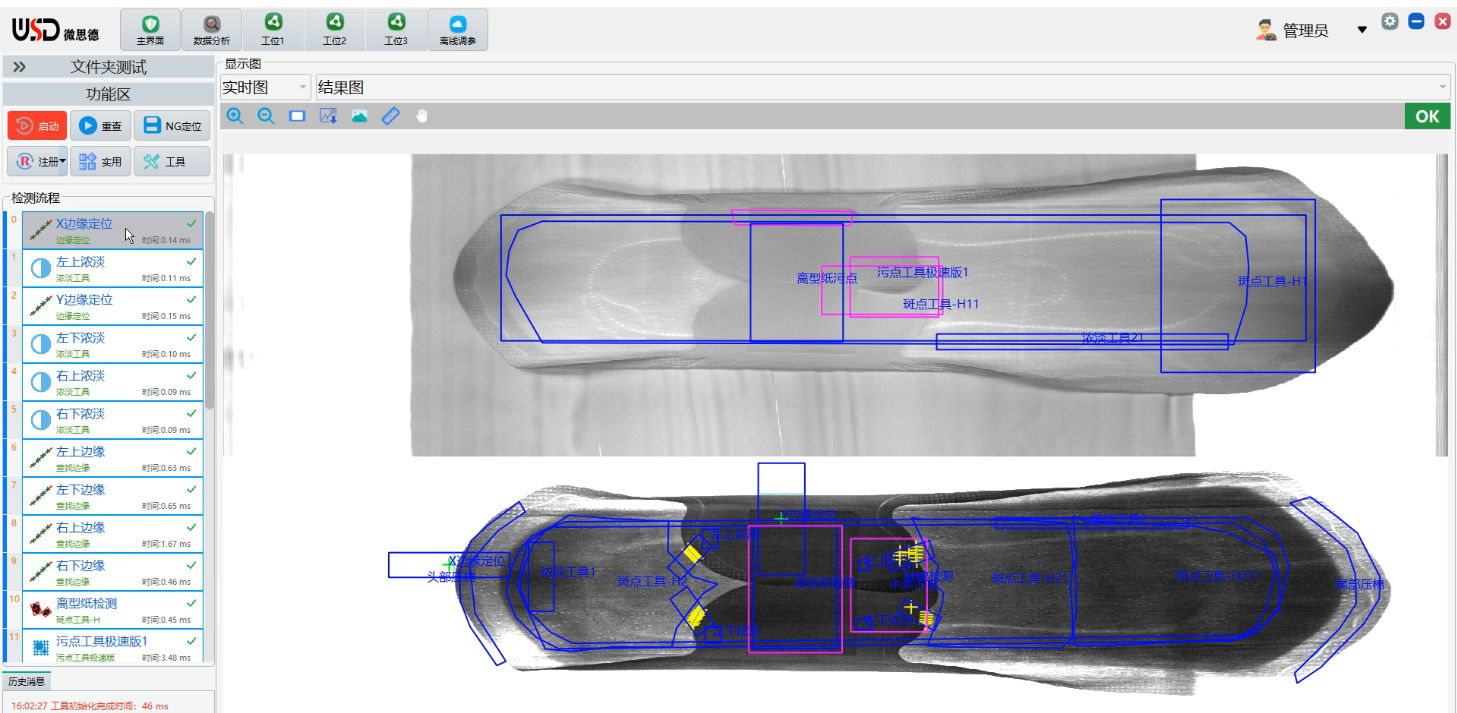Click the zoom out magnifier icon

266,116
